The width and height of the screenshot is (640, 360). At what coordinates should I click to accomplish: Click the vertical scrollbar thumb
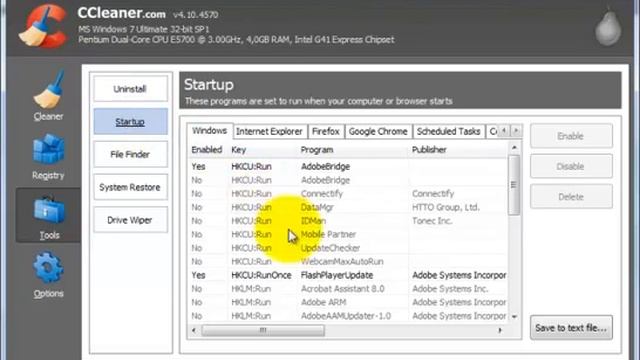514,185
